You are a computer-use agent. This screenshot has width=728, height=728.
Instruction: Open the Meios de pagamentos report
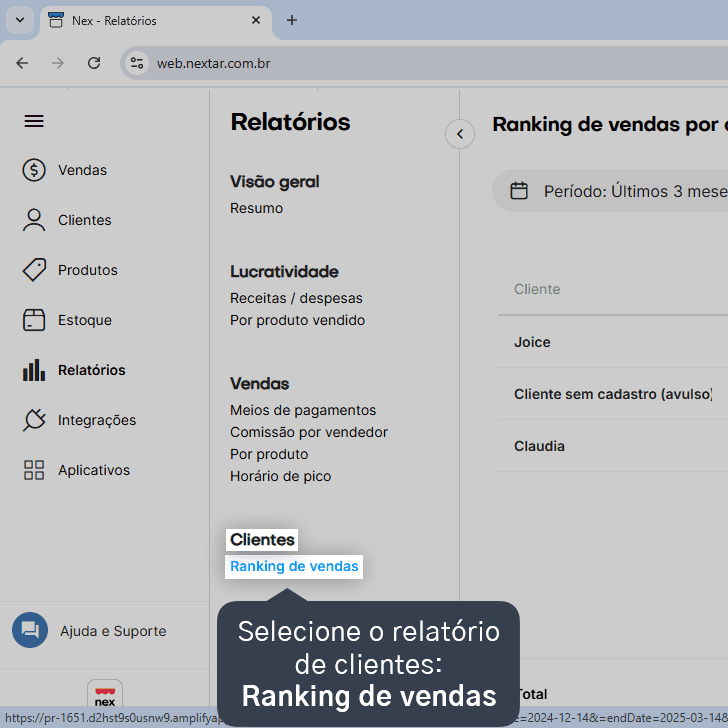[303, 410]
